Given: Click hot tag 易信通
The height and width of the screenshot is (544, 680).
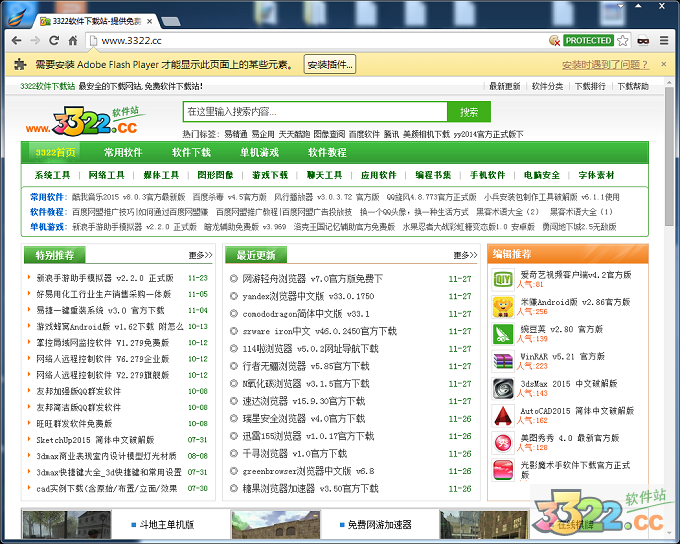Looking at the screenshot, I should coord(235,134).
